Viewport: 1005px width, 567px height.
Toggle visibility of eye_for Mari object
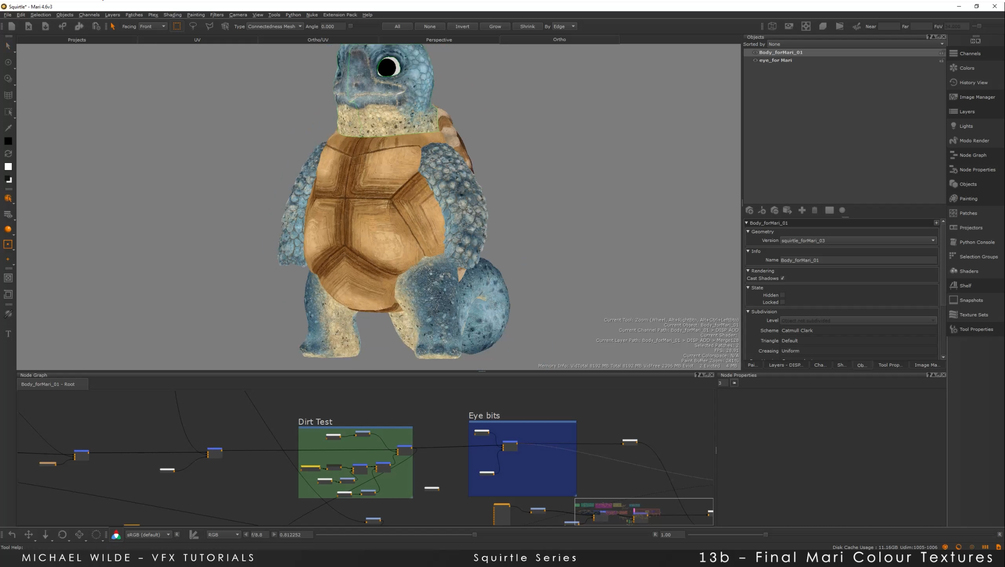tap(755, 60)
